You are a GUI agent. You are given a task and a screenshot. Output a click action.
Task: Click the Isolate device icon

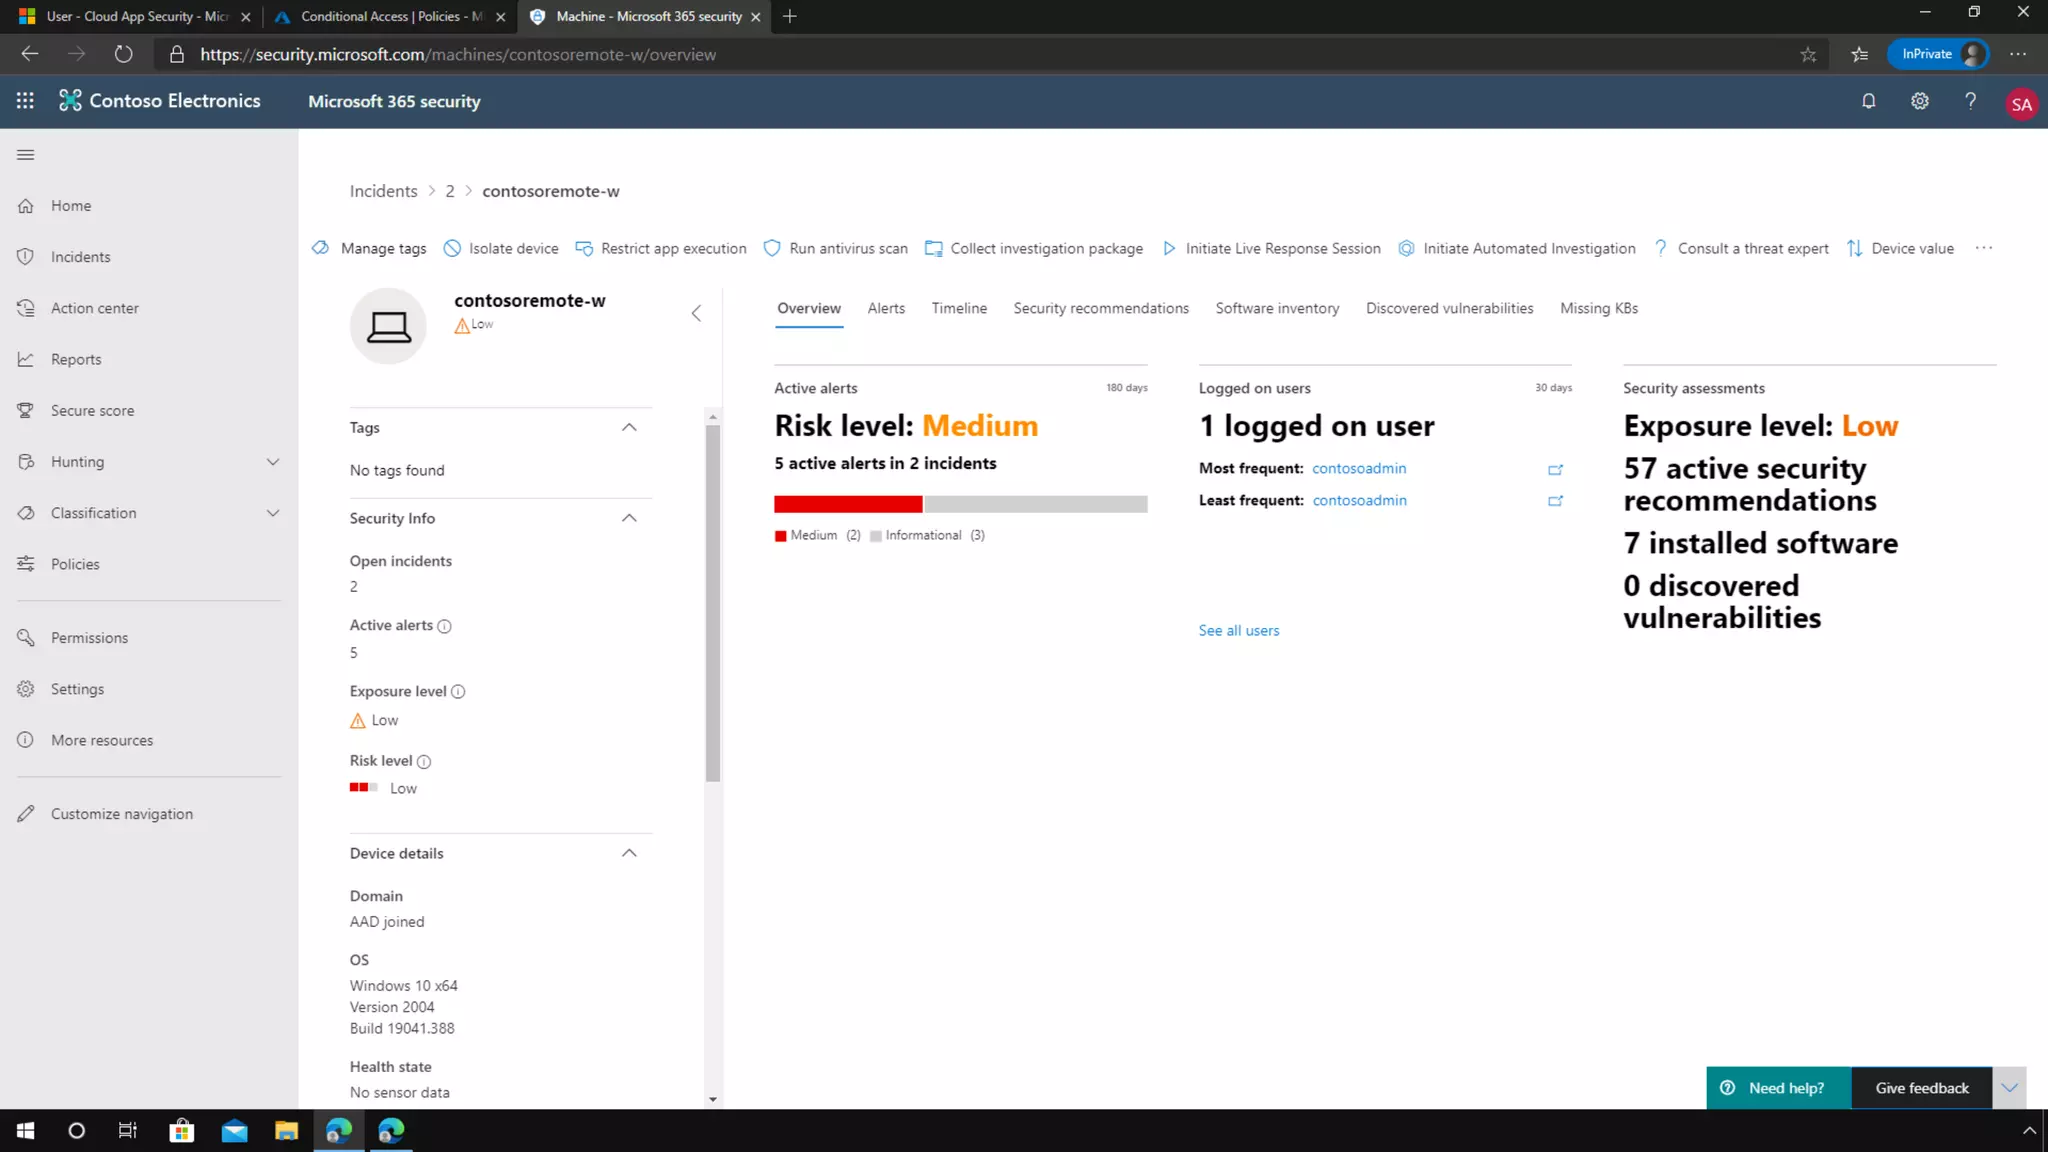452,248
